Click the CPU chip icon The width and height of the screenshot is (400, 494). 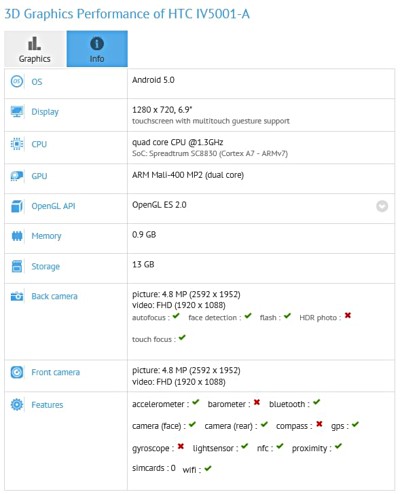tap(17, 144)
